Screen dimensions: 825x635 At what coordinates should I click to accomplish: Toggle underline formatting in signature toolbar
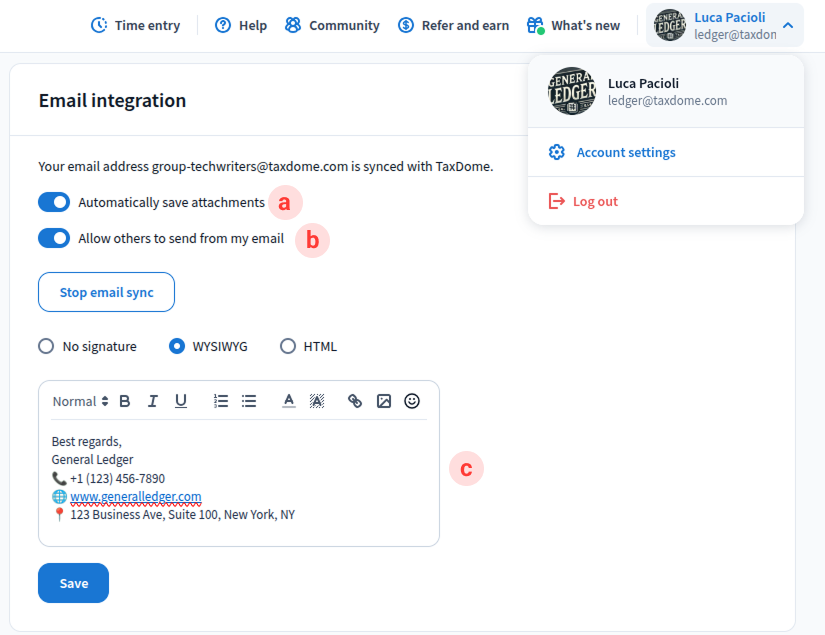coord(181,401)
